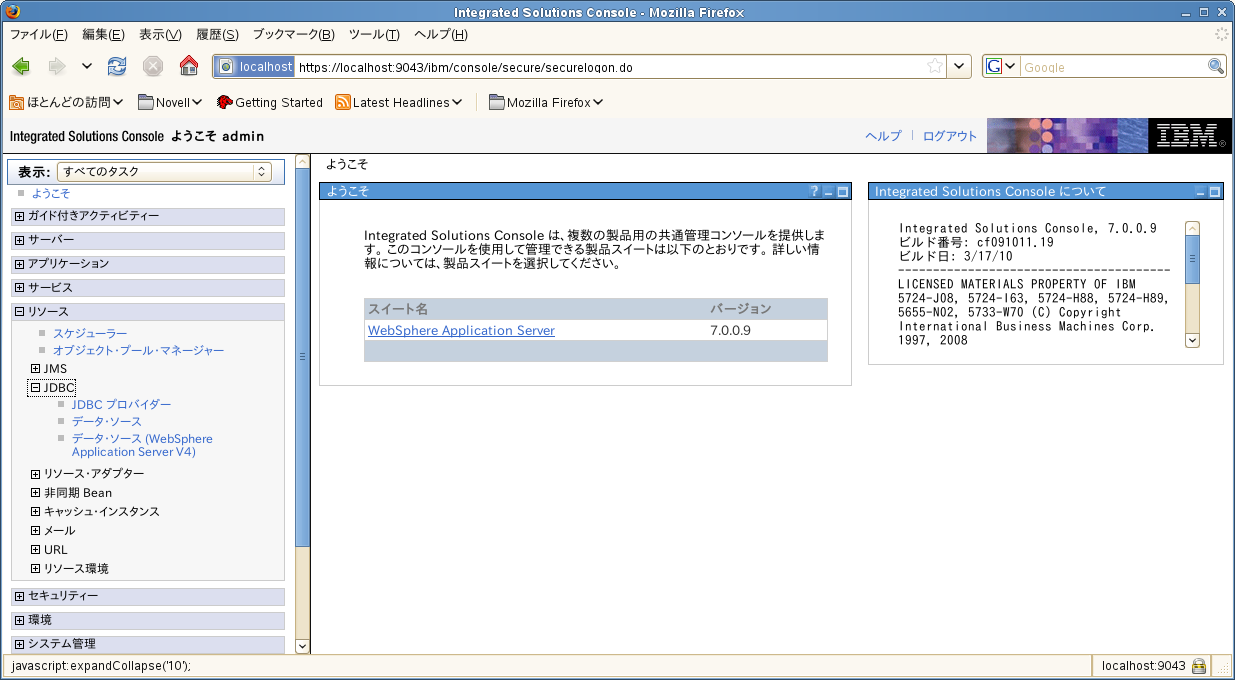Minimize the Integrated Solutions Console について portlet
This screenshot has width=1235, height=680.
[x=1201, y=191]
